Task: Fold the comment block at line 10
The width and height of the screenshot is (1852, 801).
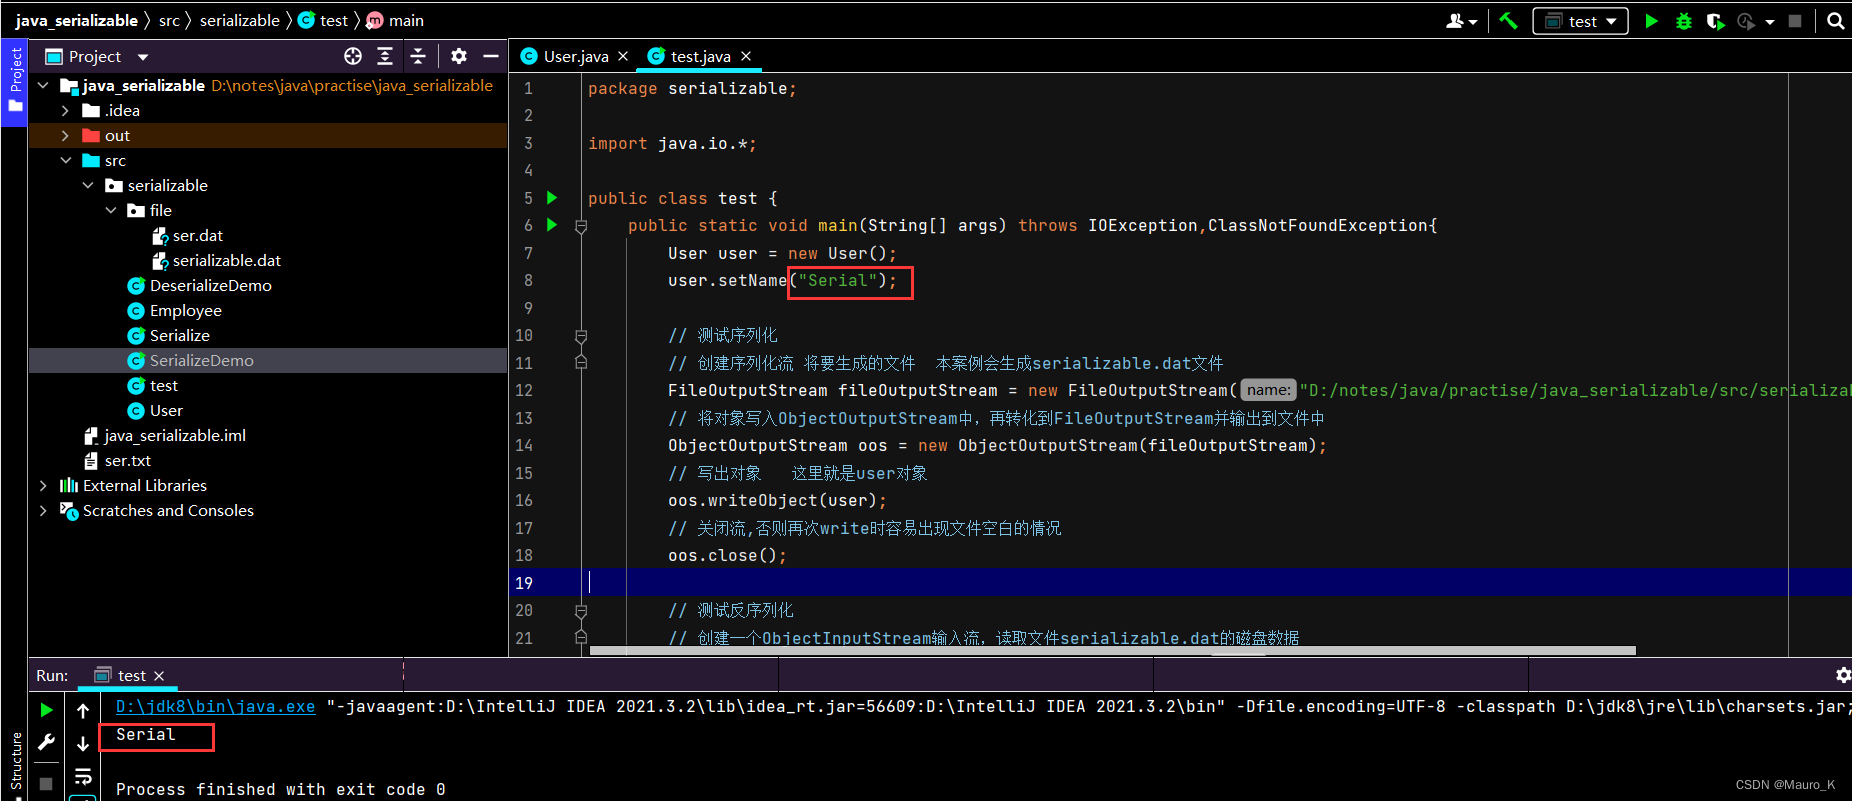Action: [581, 336]
